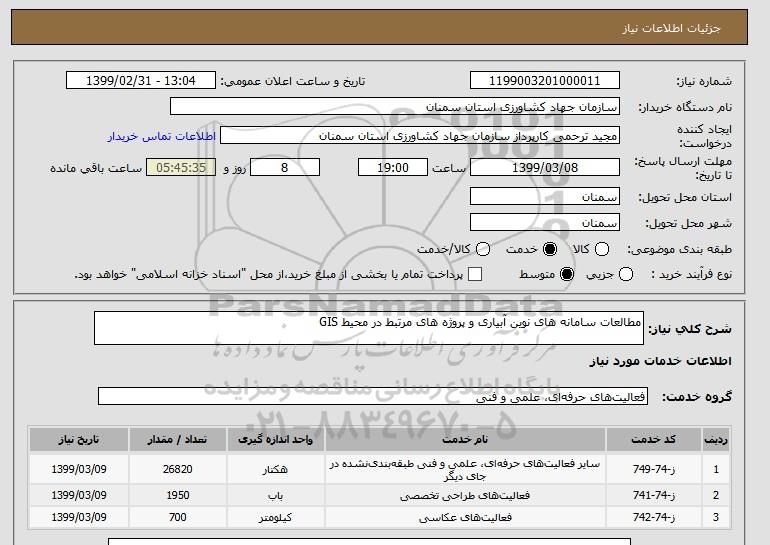Click the general need description text box
The width and height of the screenshot is (770, 545).
click(x=369, y=328)
